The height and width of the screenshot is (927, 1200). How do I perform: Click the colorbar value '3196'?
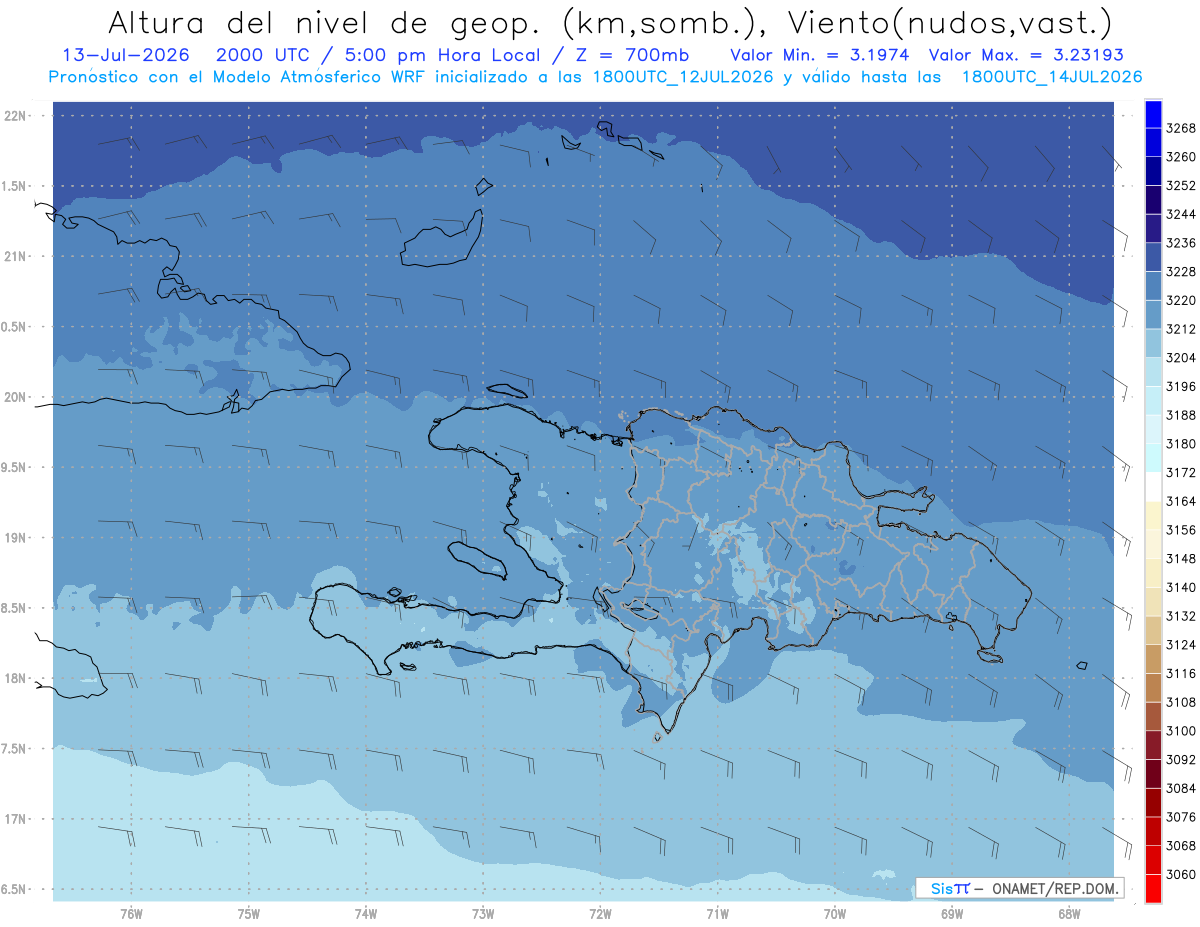pyautogui.click(x=1181, y=386)
